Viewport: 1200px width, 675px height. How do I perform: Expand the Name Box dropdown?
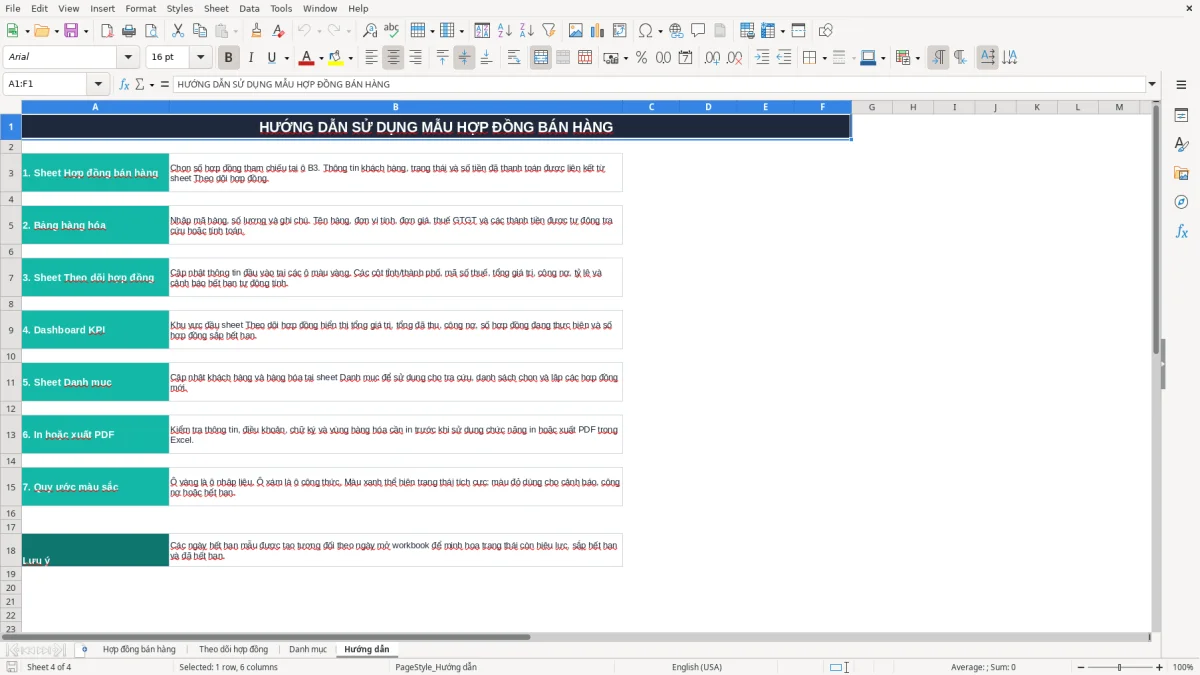[99, 84]
